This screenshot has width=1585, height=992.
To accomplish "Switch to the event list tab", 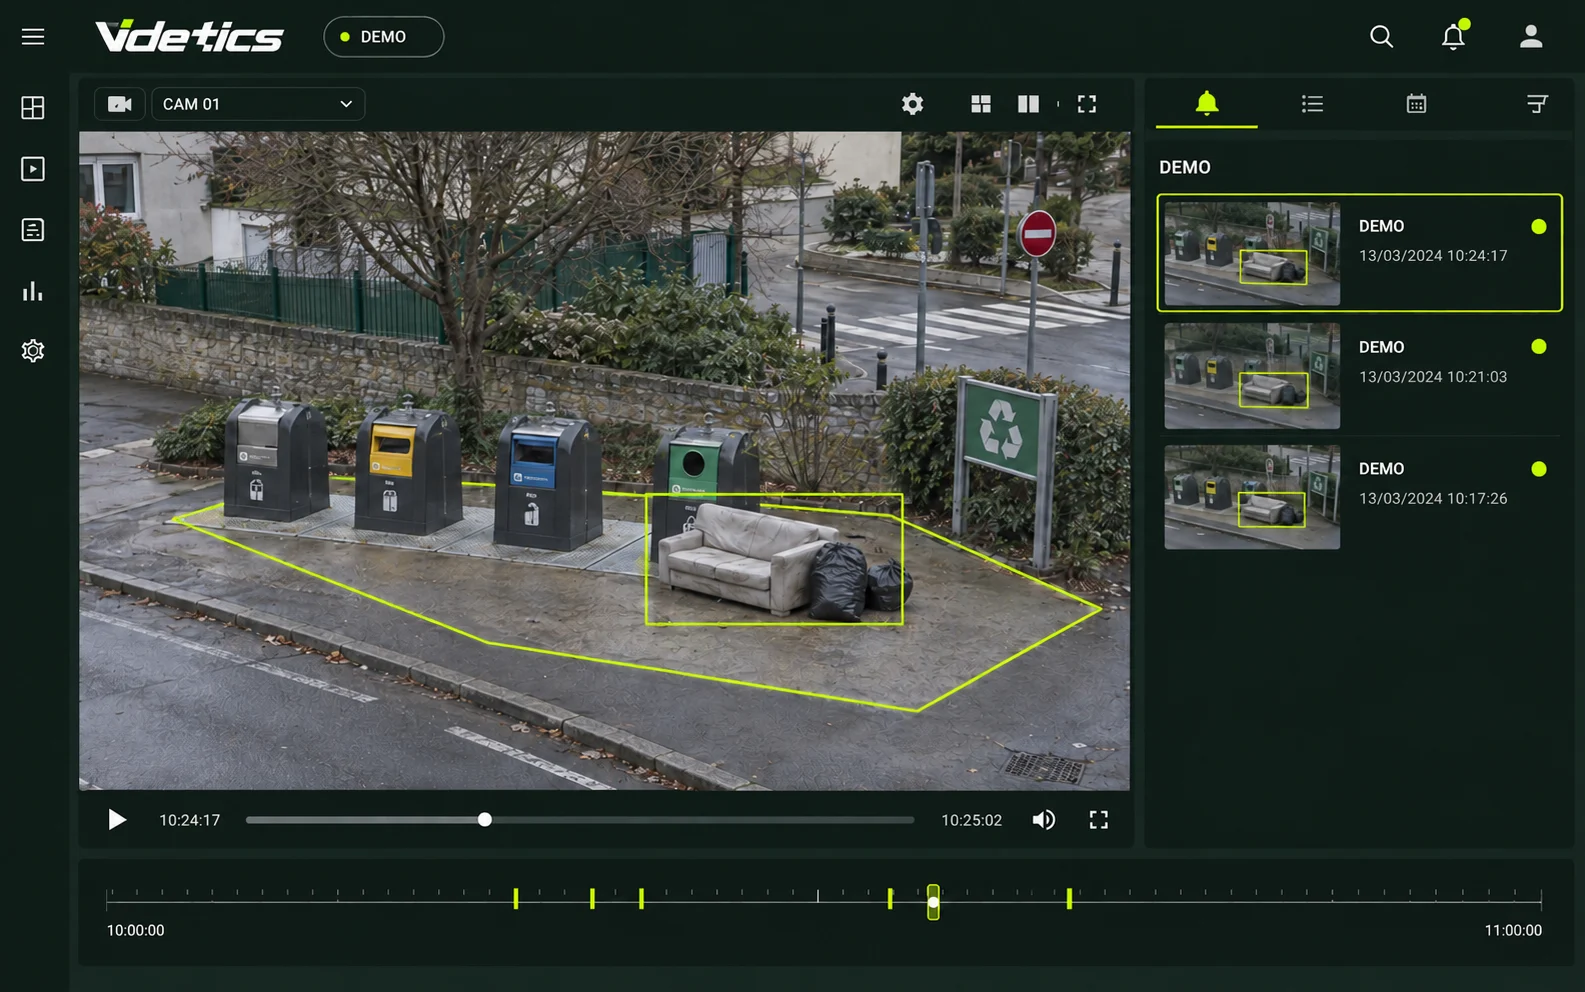I will (1312, 104).
